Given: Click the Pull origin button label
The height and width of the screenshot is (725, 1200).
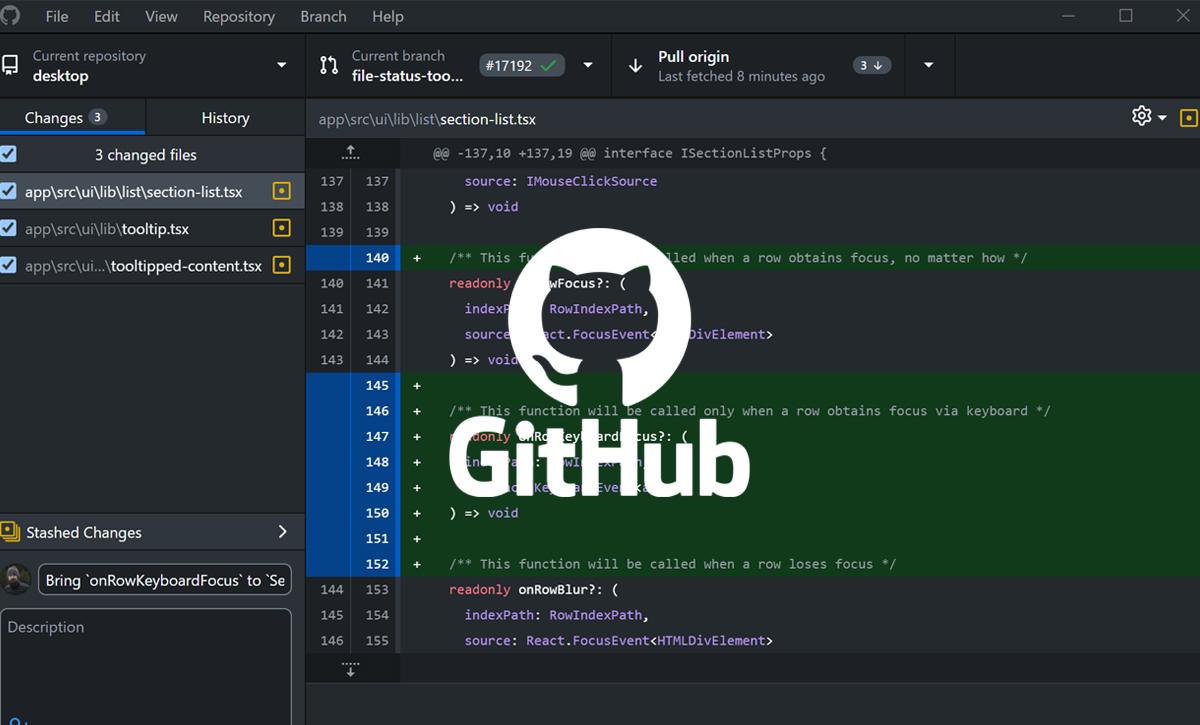Looking at the screenshot, I should [693, 57].
